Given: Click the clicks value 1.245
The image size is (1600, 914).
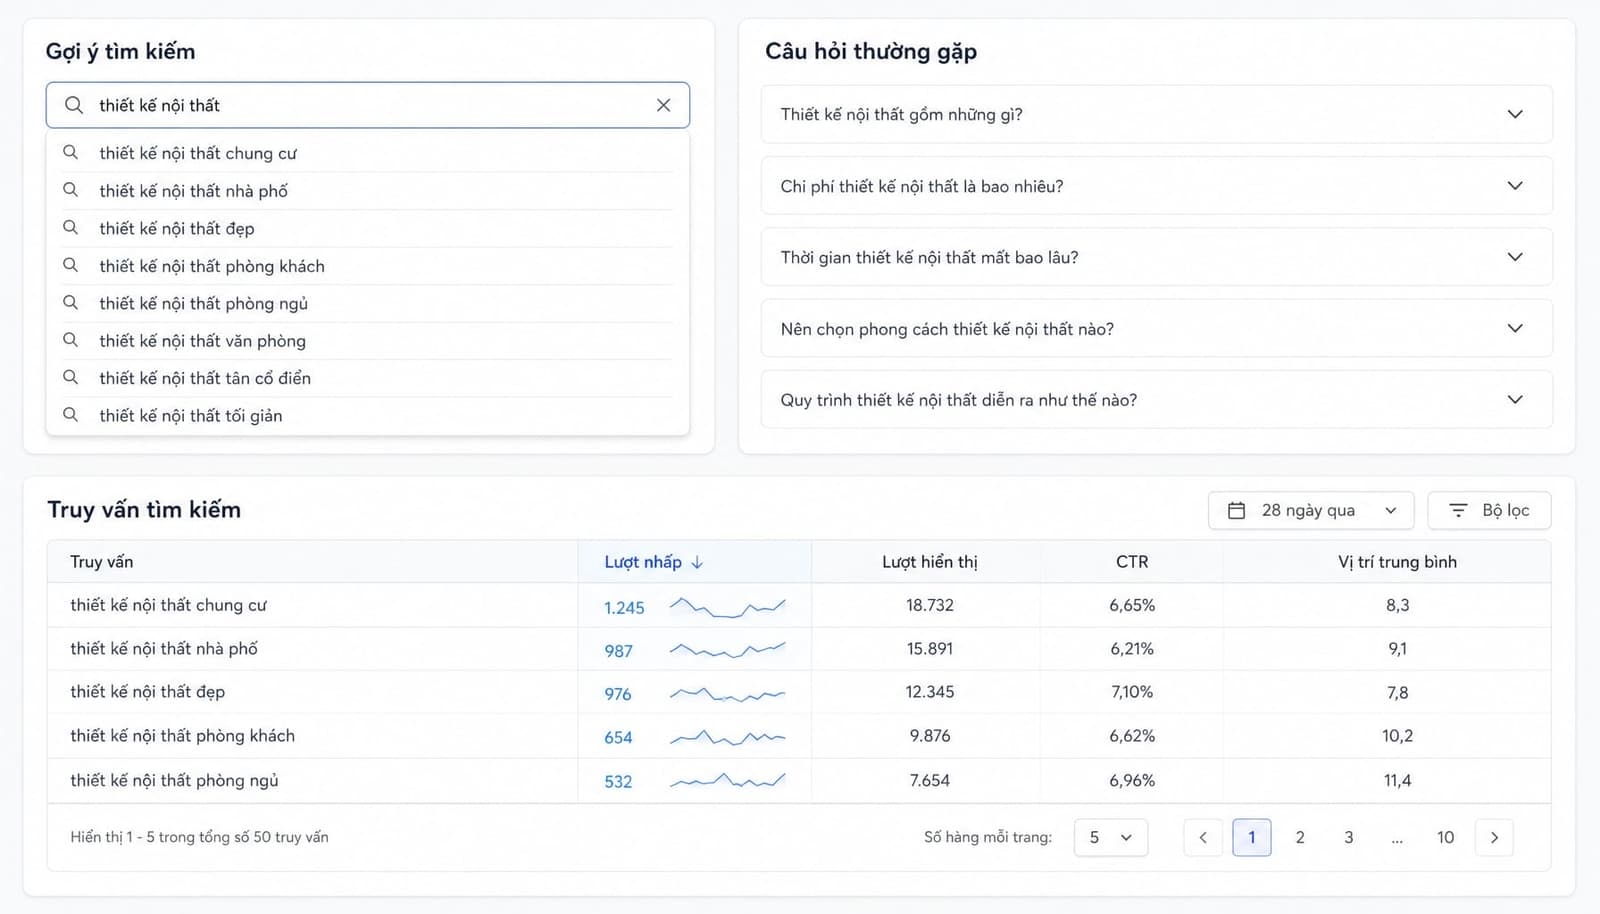Looking at the screenshot, I should [624, 608].
